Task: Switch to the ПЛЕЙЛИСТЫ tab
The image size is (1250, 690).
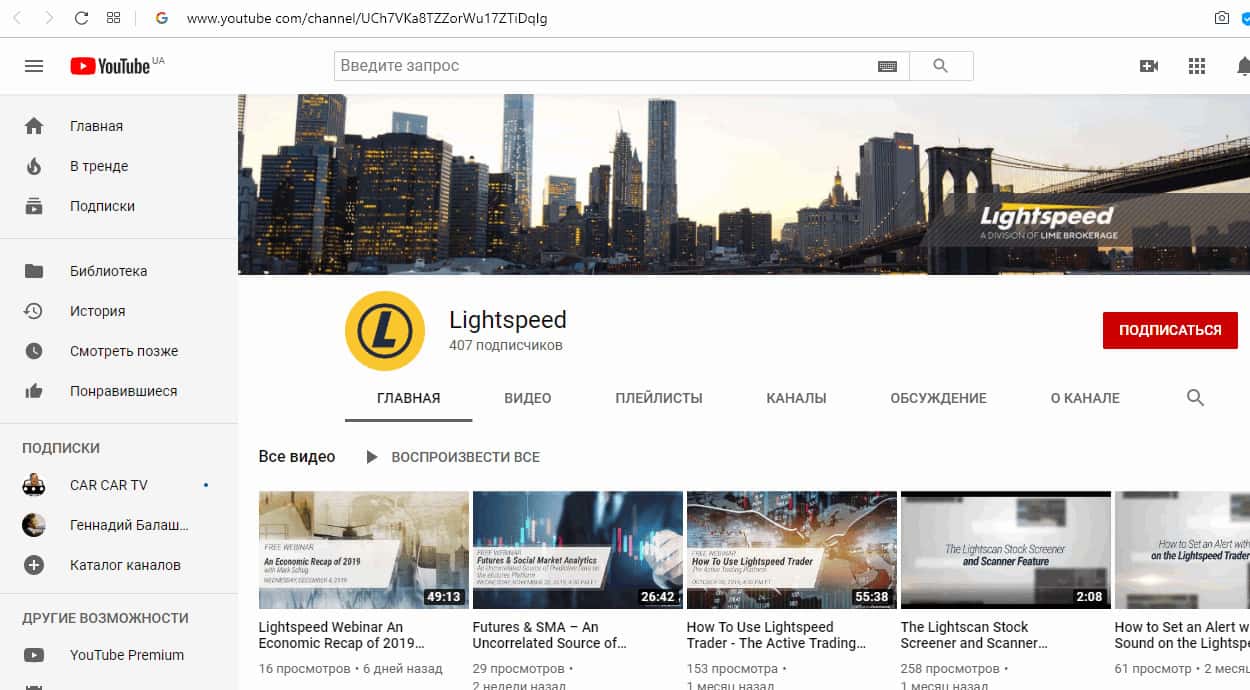Action: [659, 398]
